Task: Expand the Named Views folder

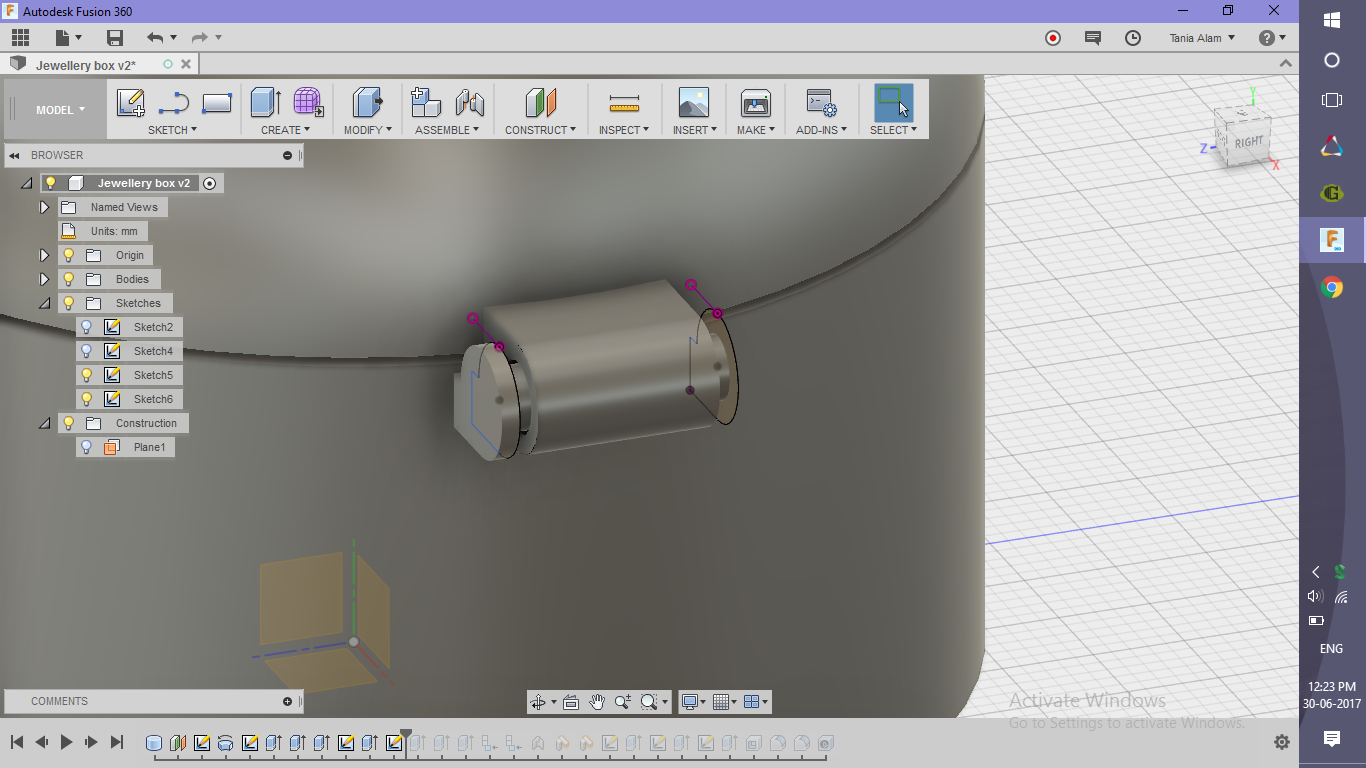Action: (44, 207)
